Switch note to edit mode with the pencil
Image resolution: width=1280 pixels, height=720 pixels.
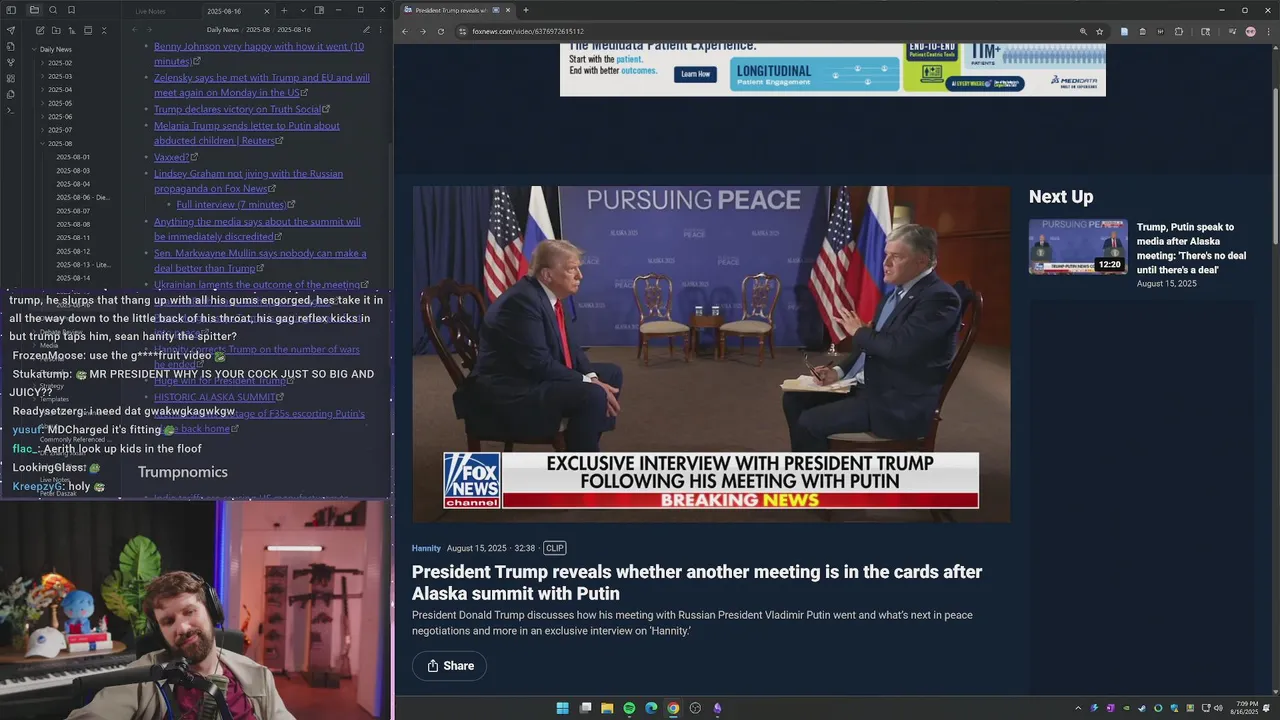click(x=366, y=30)
